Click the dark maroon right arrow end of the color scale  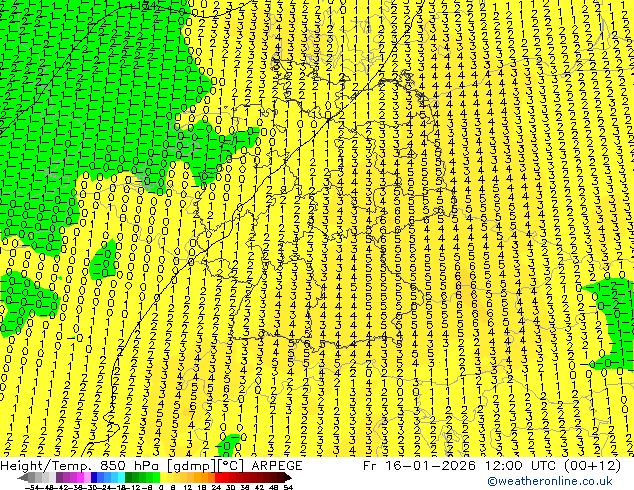287,477
